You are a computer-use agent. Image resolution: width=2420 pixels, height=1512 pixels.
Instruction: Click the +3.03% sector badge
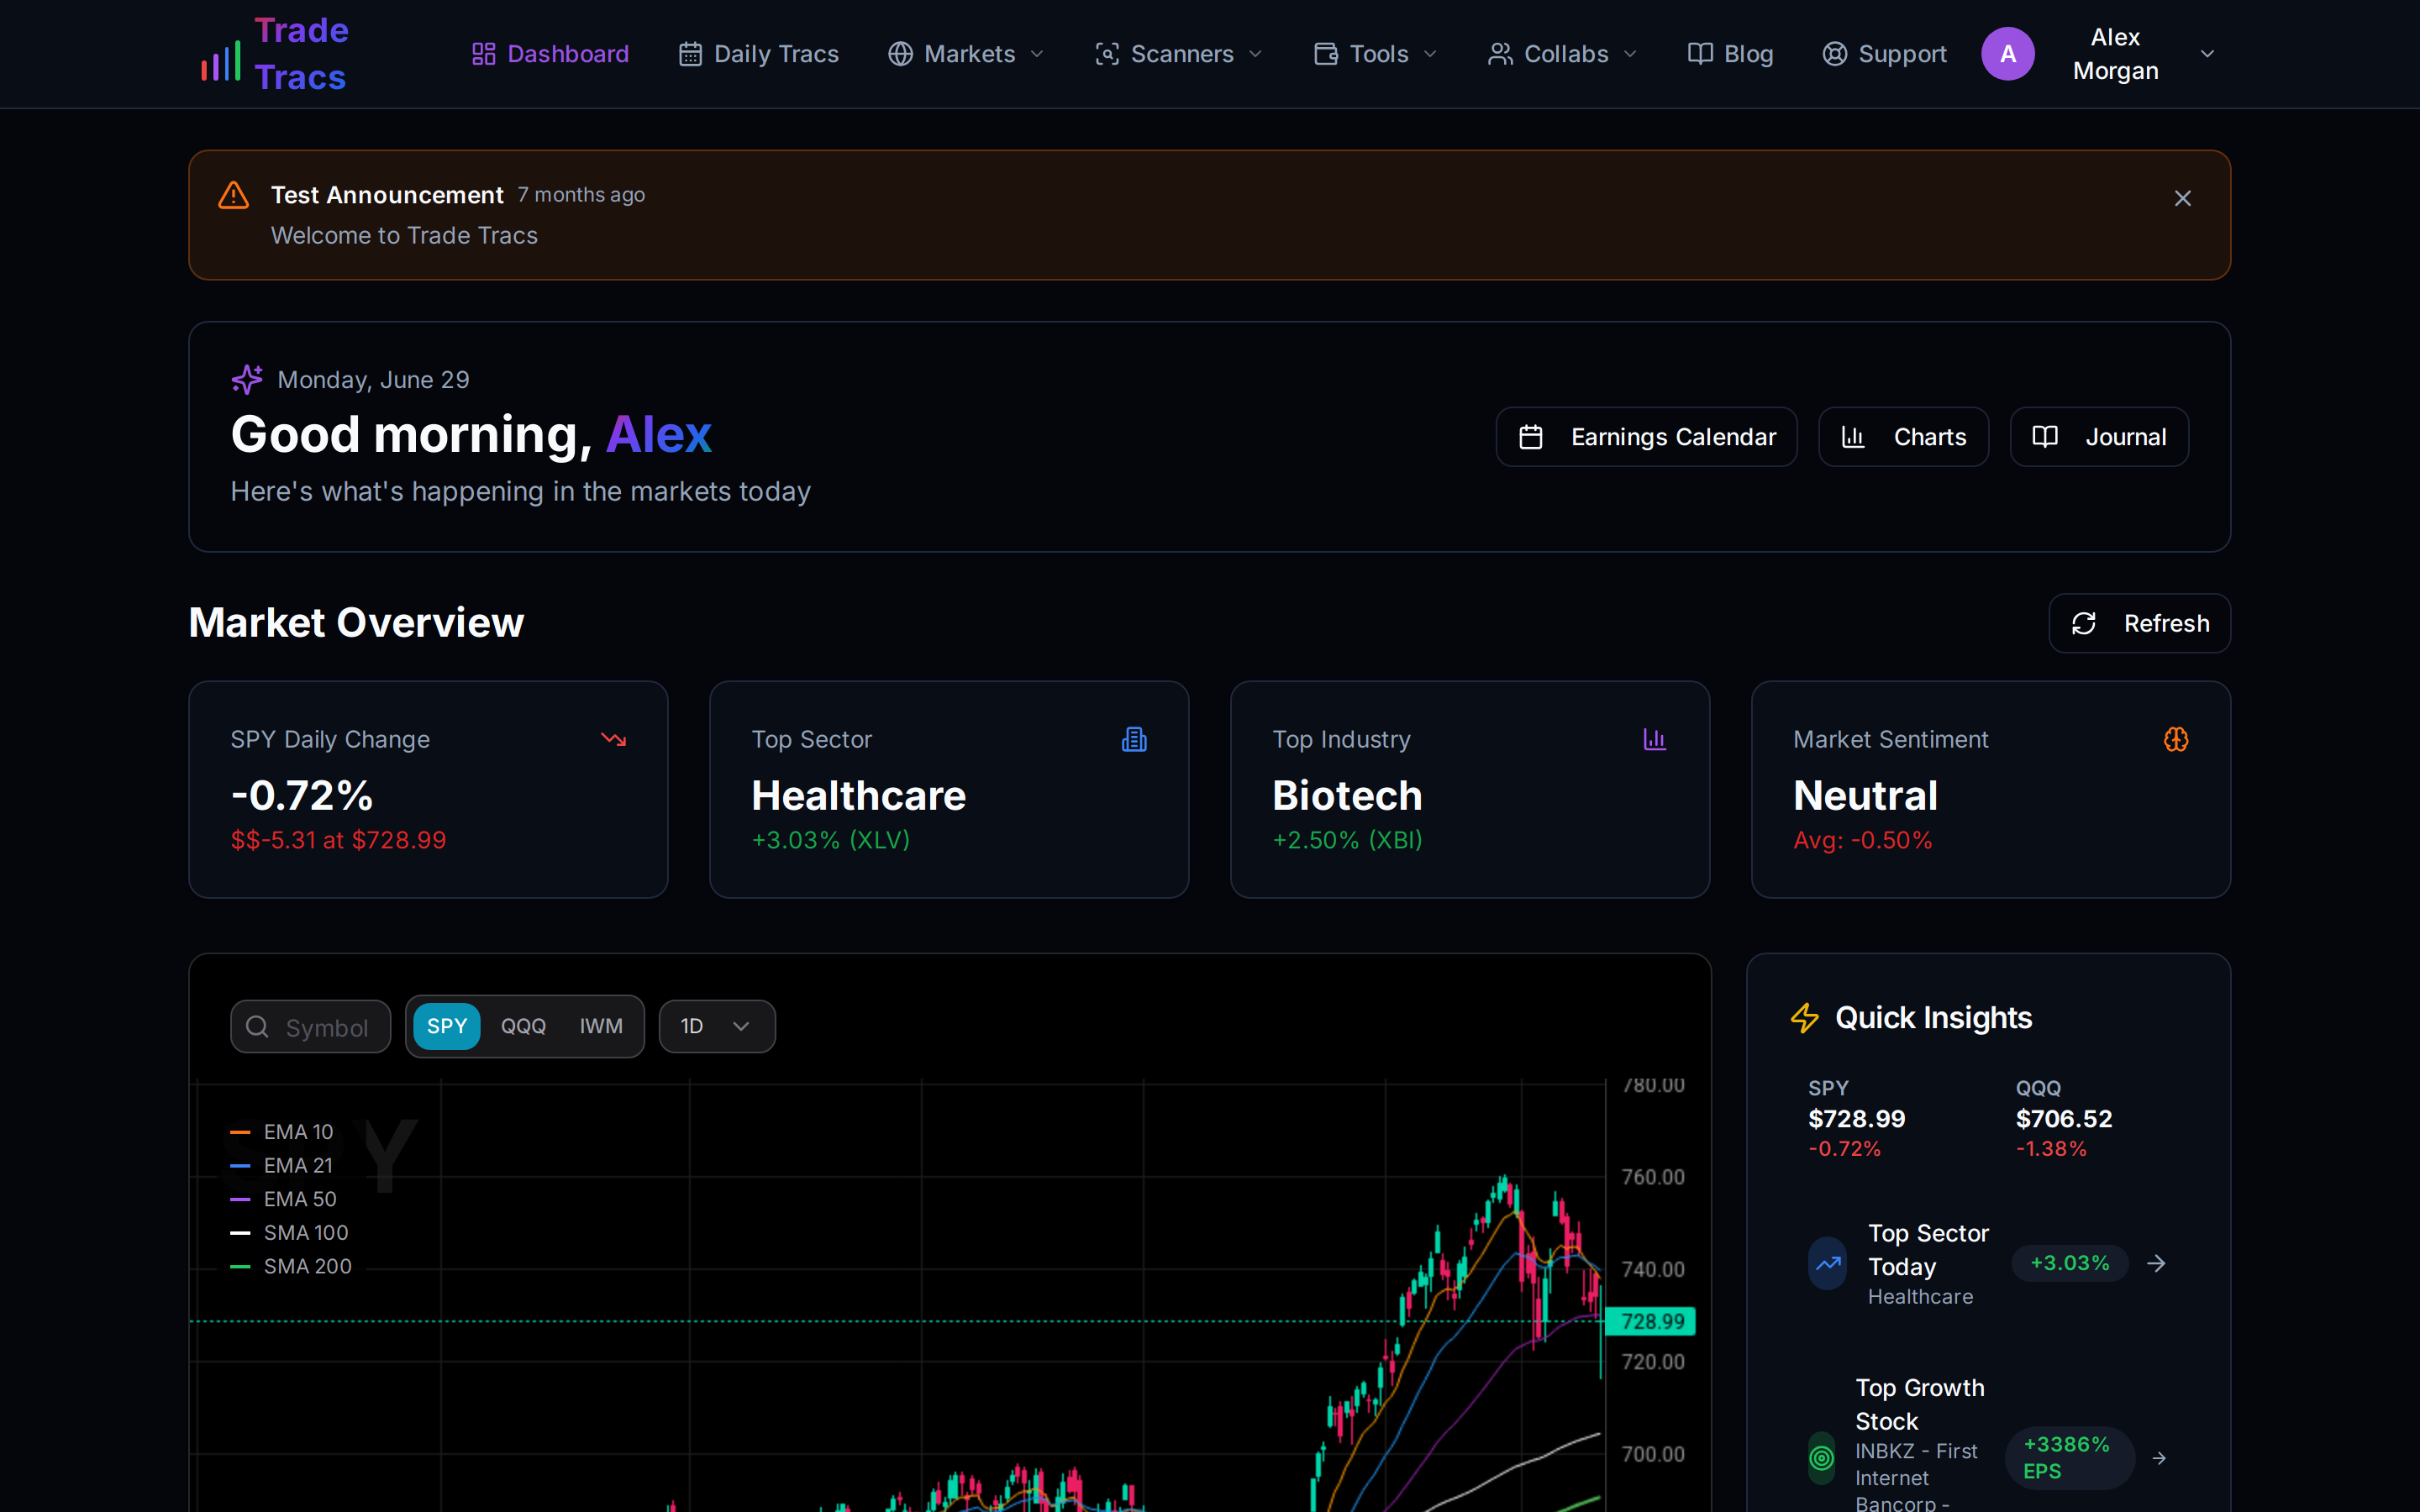tap(2069, 1263)
